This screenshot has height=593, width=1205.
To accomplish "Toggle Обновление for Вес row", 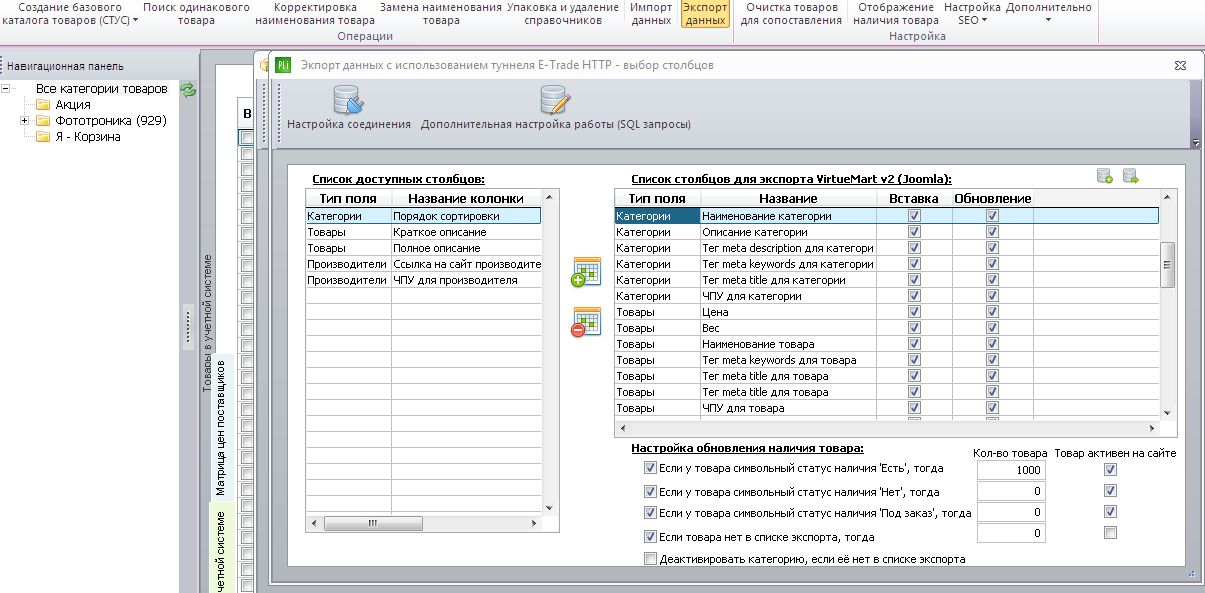I will click(x=992, y=328).
